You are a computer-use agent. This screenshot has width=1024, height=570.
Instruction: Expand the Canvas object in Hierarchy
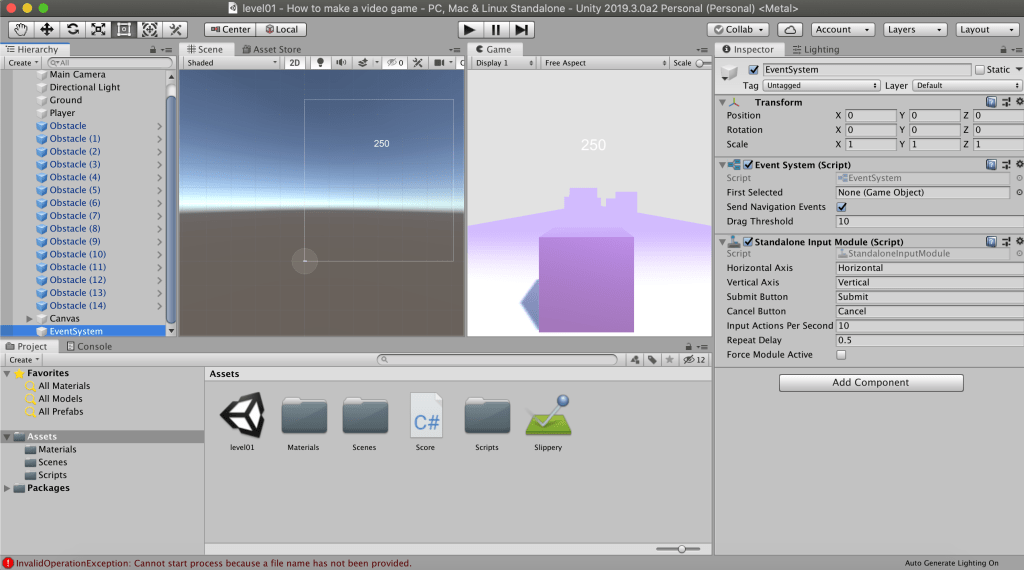click(29, 319)
